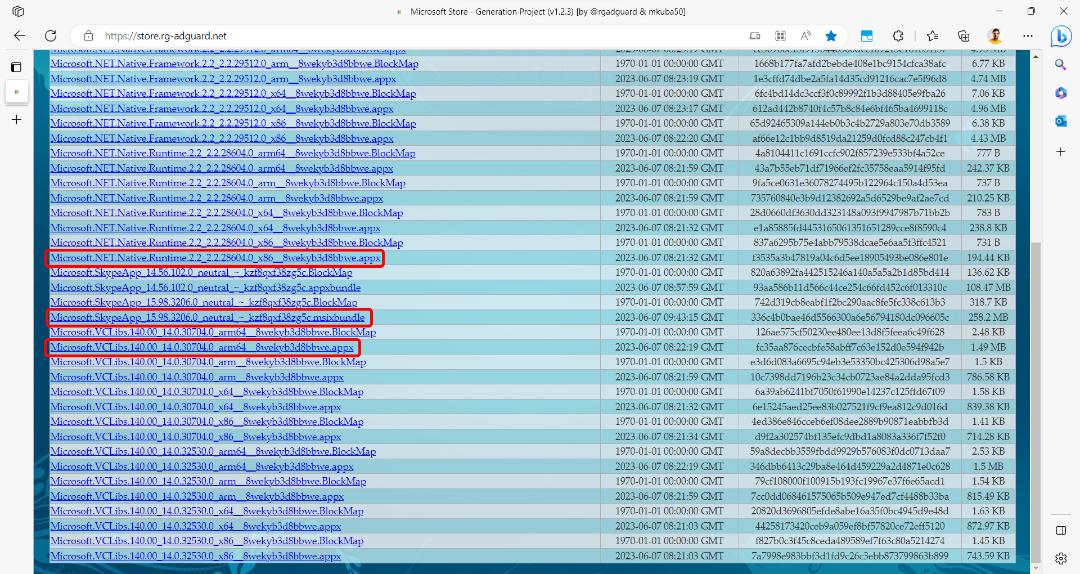The height and width of the screenshot is (574, 1080).
Task: Download VCLibs.140.00 14.0.32530.0 arm BlockMap link
Action: pos(208,482)
